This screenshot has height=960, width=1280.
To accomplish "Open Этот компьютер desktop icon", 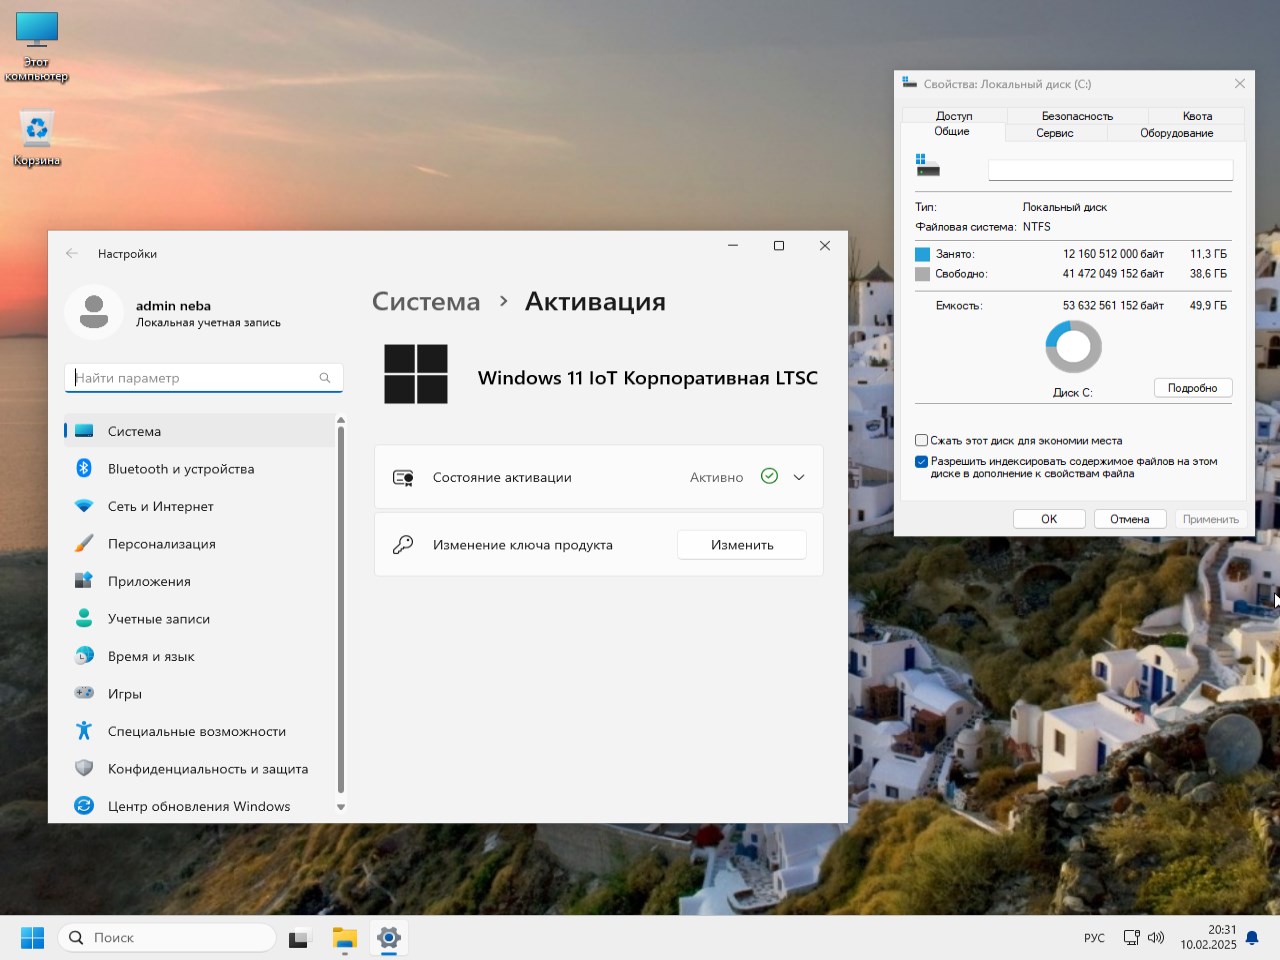I will click(37, 46).
